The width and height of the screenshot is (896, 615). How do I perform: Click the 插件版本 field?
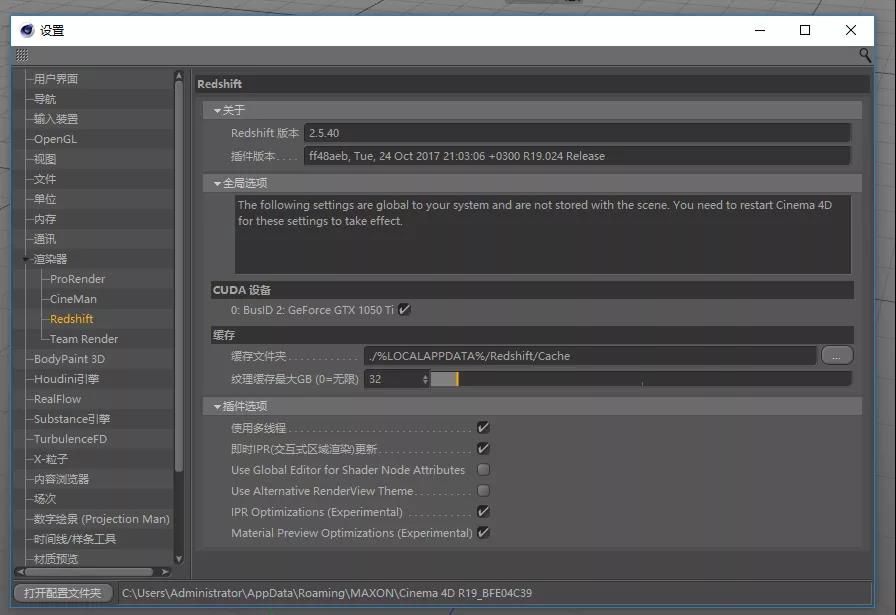pyautogui.click(x=577, y=156)
